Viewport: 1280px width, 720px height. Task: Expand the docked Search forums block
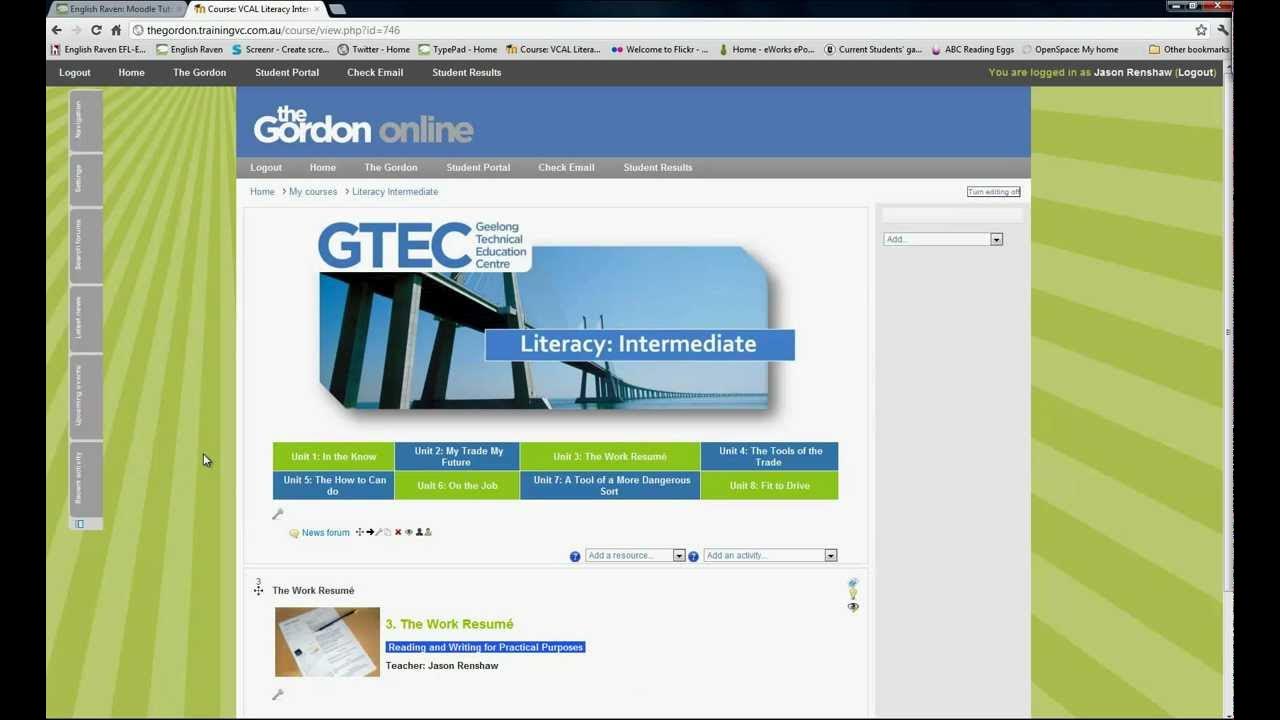[85, 246]
